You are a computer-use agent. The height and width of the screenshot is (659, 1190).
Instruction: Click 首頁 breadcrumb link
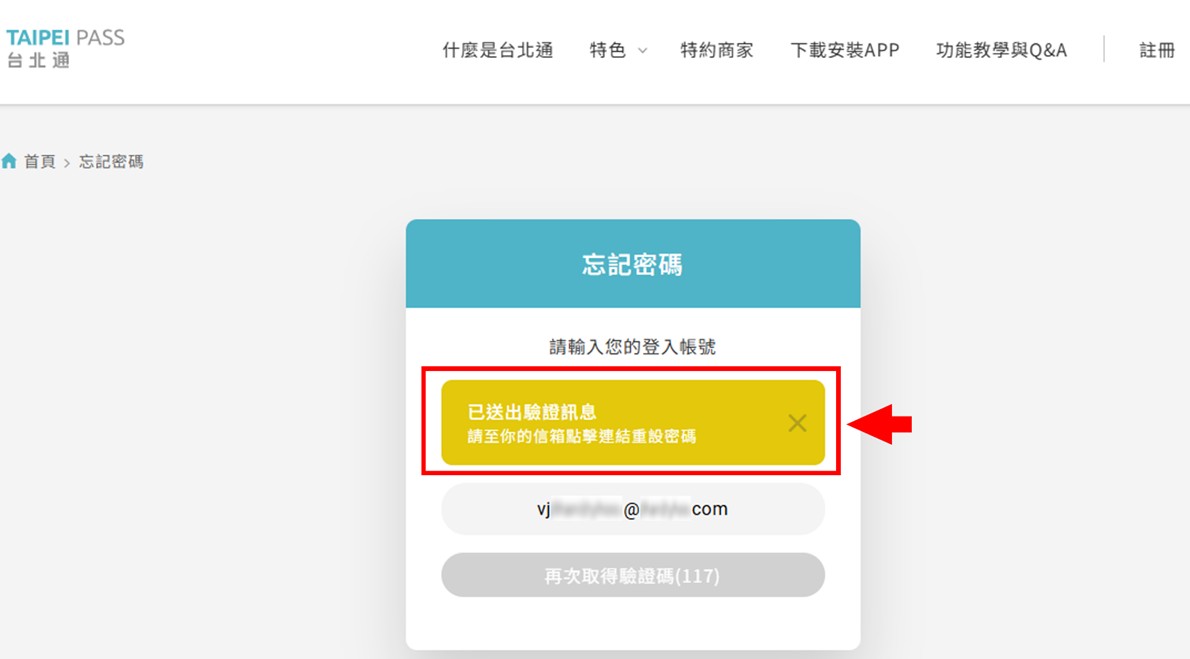39,162
